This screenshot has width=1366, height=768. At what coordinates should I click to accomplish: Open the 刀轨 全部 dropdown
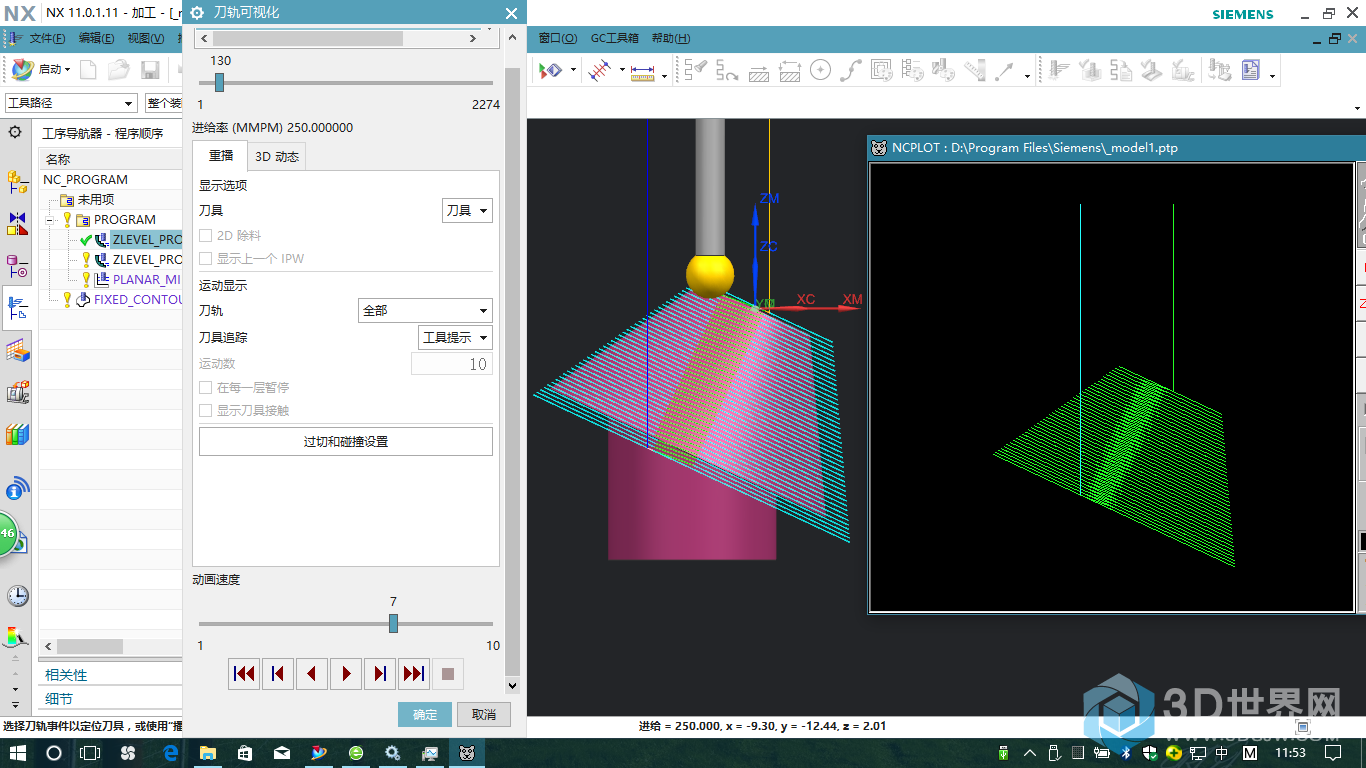pyautogui.click(x=425, y=310)
